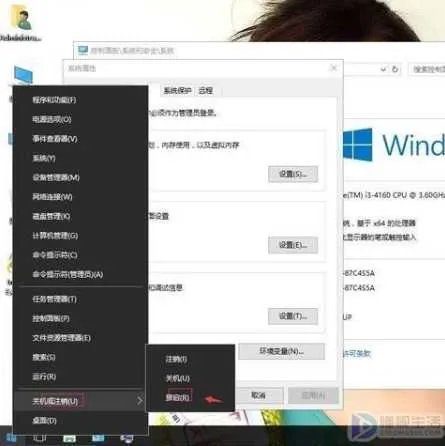This screenshot has width=445, height=446.
Task: Click the Windows logo in System window
Action: [x=357, y=145]
